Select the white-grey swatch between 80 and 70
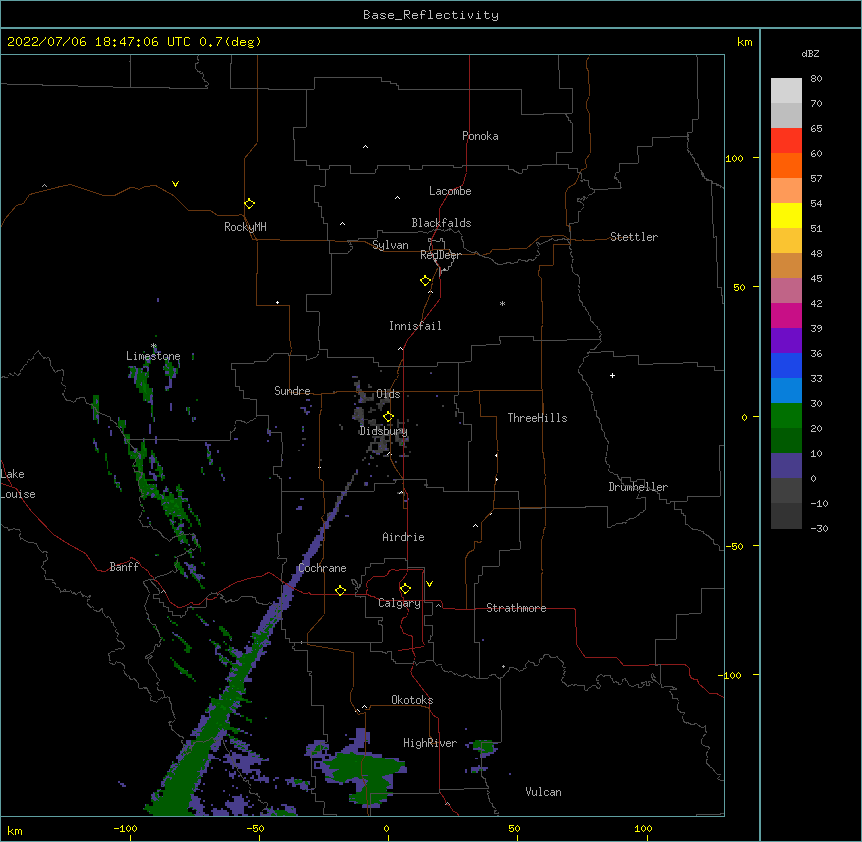Image resolution: width=862 pixels, height=842 pixels. tap(786, 90)
